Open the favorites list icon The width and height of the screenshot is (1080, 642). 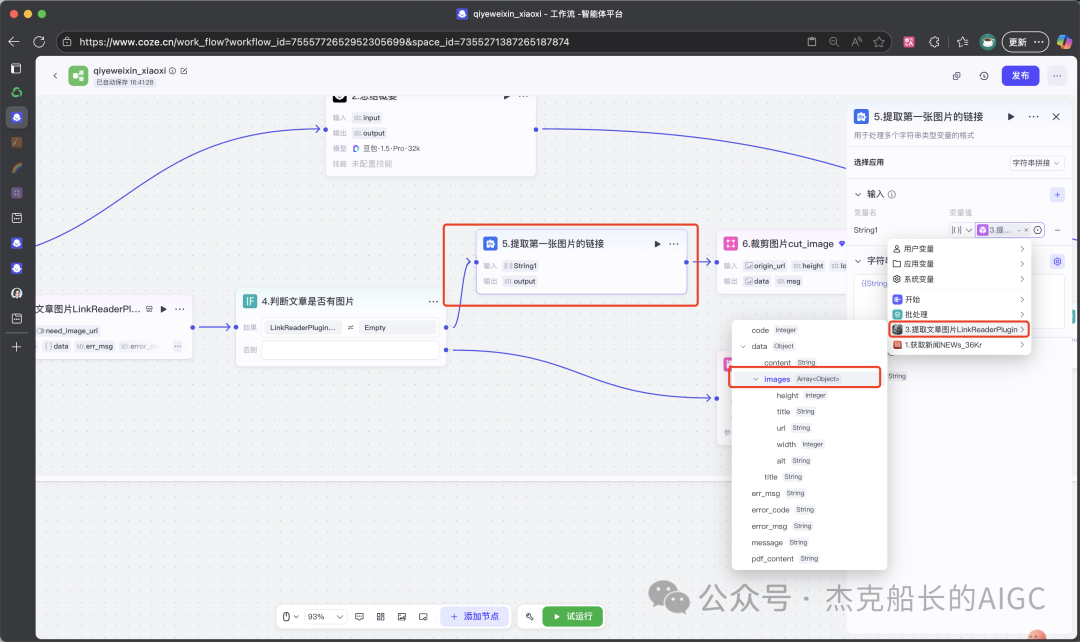tap(962, 42)
